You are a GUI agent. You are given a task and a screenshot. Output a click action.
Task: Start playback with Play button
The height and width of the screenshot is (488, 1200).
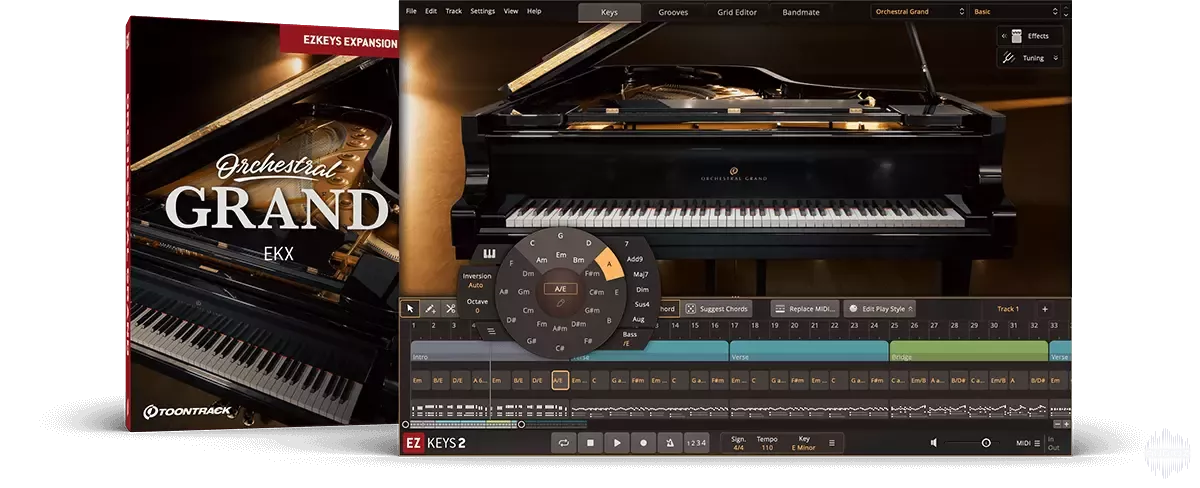click(x=617, y=442)
